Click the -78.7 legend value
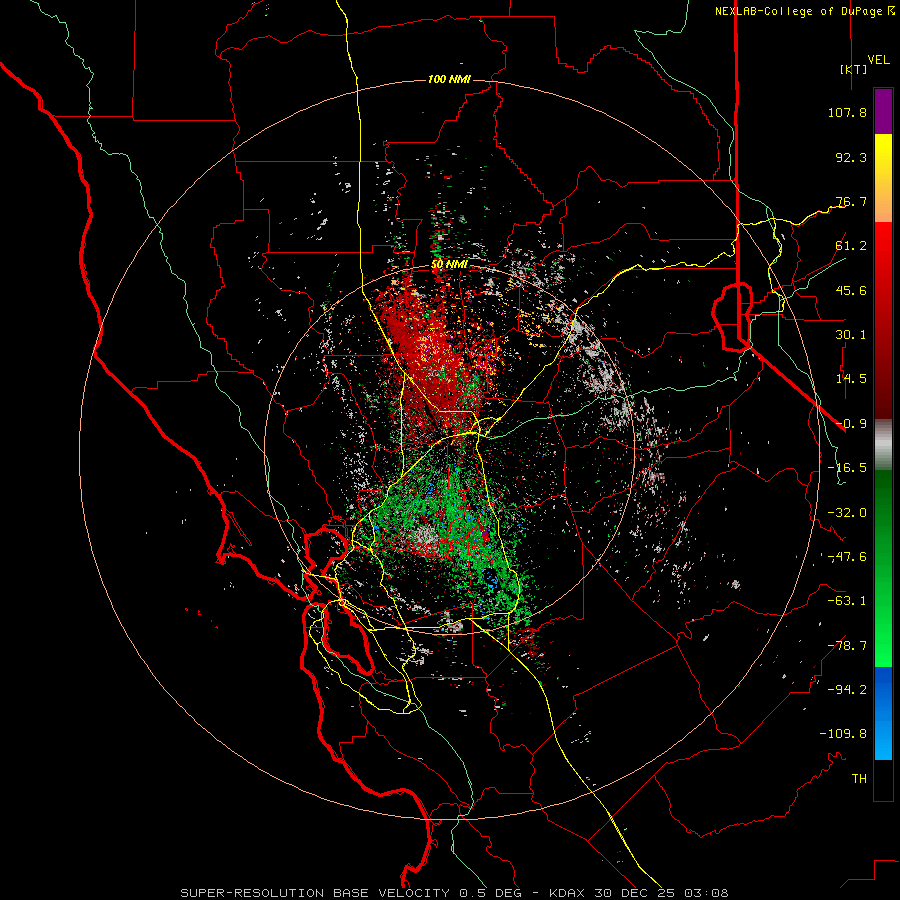This screenshot has width=900, height=900. pos(847,646)
